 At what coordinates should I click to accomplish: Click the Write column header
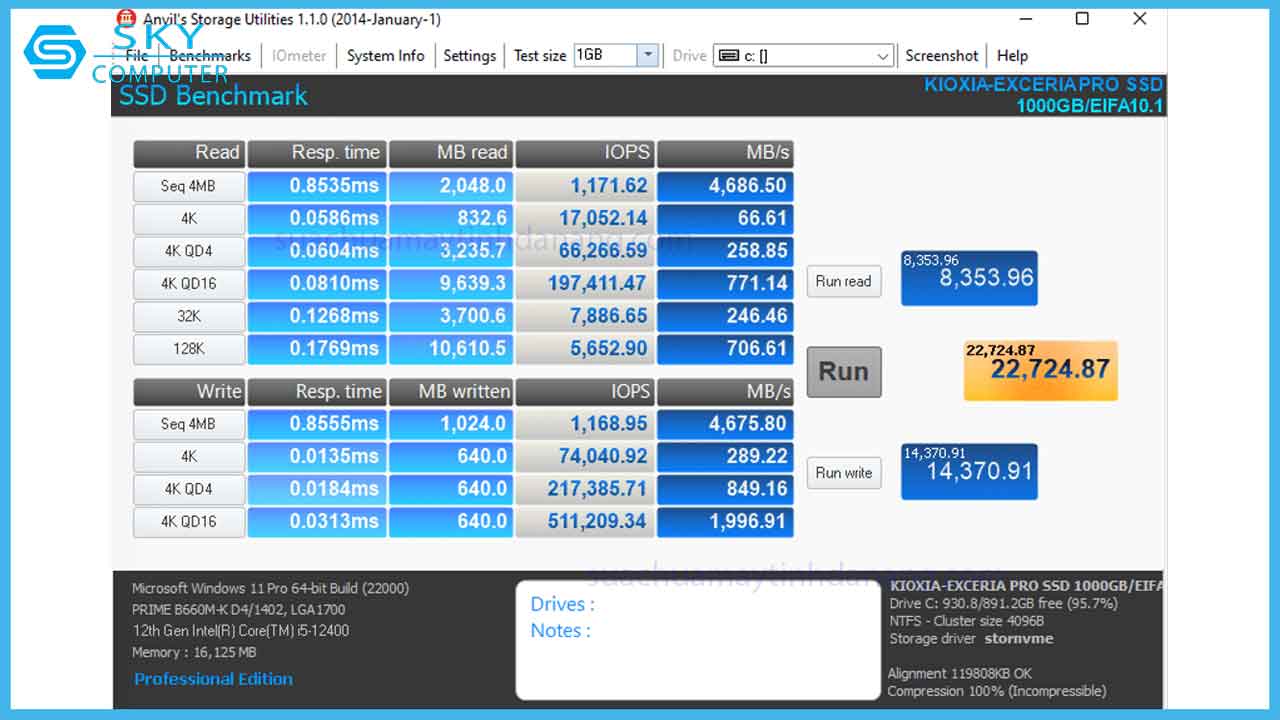point(189,392)
